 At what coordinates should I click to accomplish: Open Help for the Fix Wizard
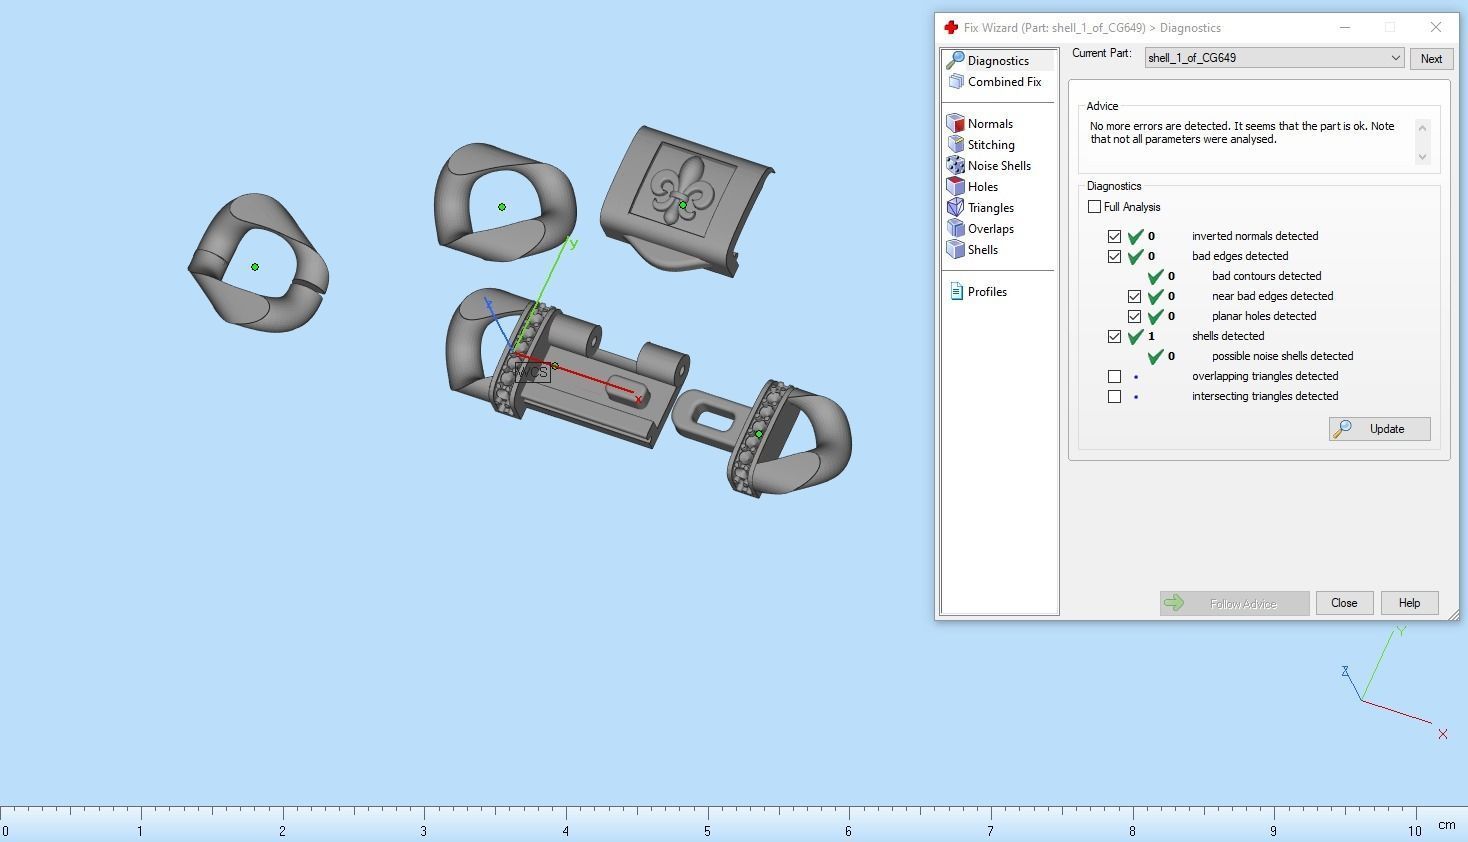coord(1409,603)
